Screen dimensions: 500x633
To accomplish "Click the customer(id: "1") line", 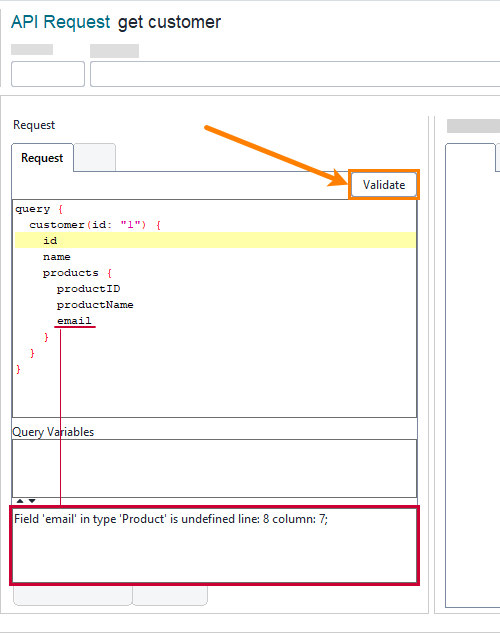I will (95, 225).
